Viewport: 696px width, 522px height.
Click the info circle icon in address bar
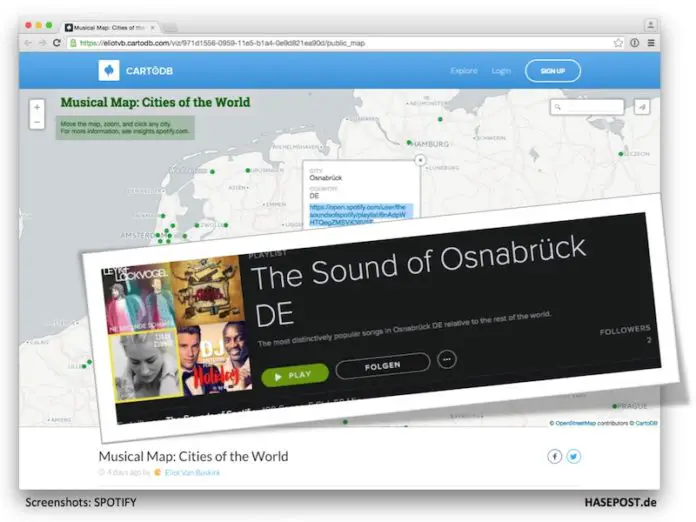635,43
